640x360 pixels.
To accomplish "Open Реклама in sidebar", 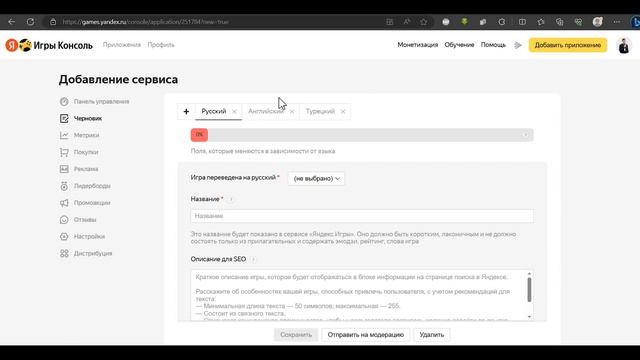I will tap(79, 169).
